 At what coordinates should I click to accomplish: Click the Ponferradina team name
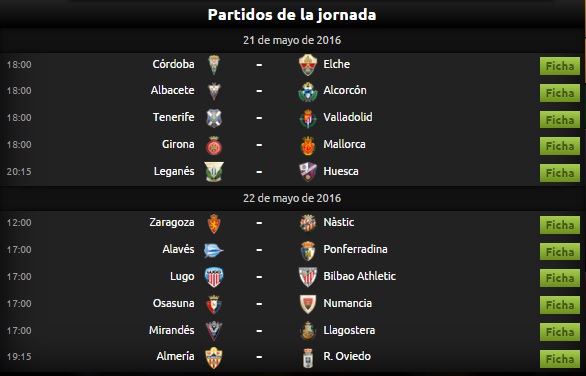(355, 249)
